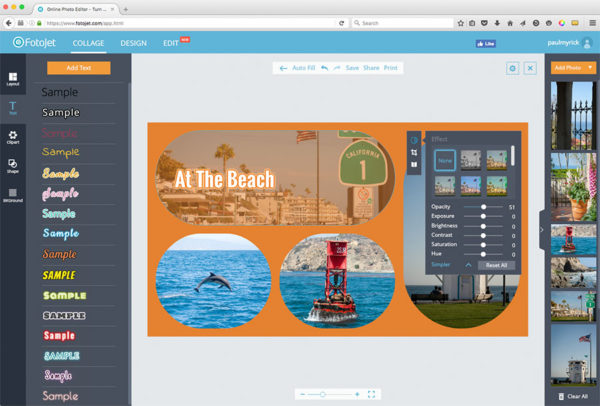The image size is (600, 406).
Task: Open the Shape panel in sidebar
Action: [x=13, y=166]
